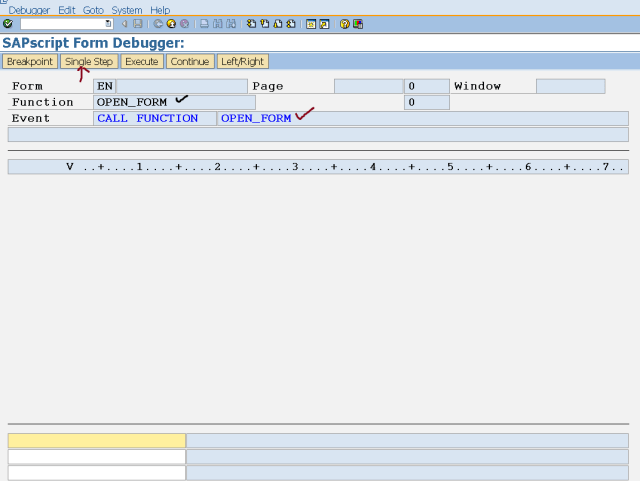Click the Create New Session icon
Viewport: 640px width, 481px height.
311,23
